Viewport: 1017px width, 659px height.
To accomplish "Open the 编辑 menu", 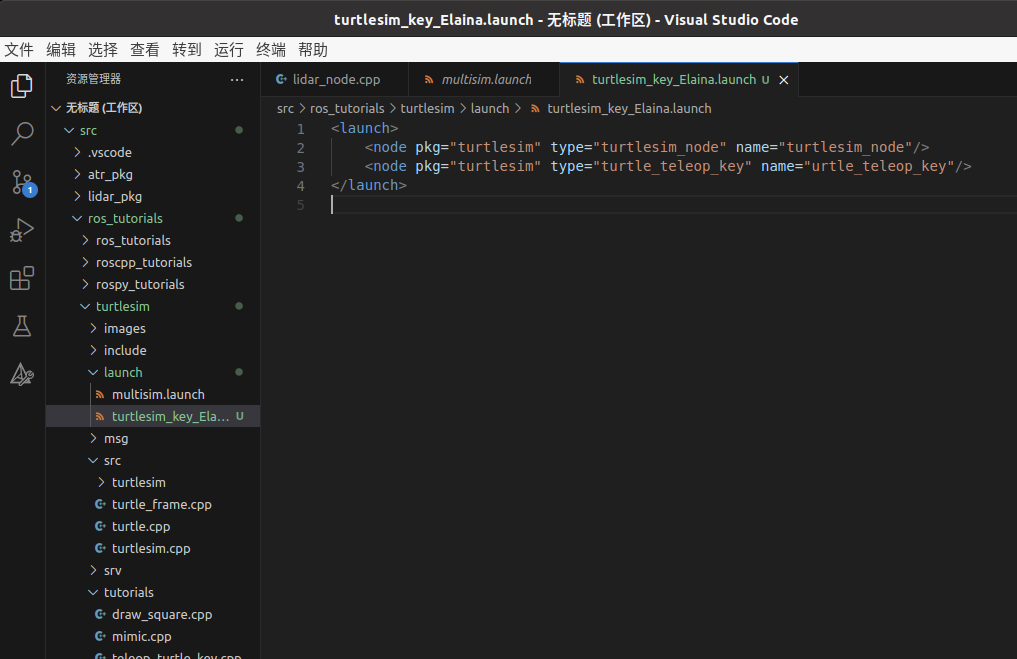I will (x=61, y=50).
